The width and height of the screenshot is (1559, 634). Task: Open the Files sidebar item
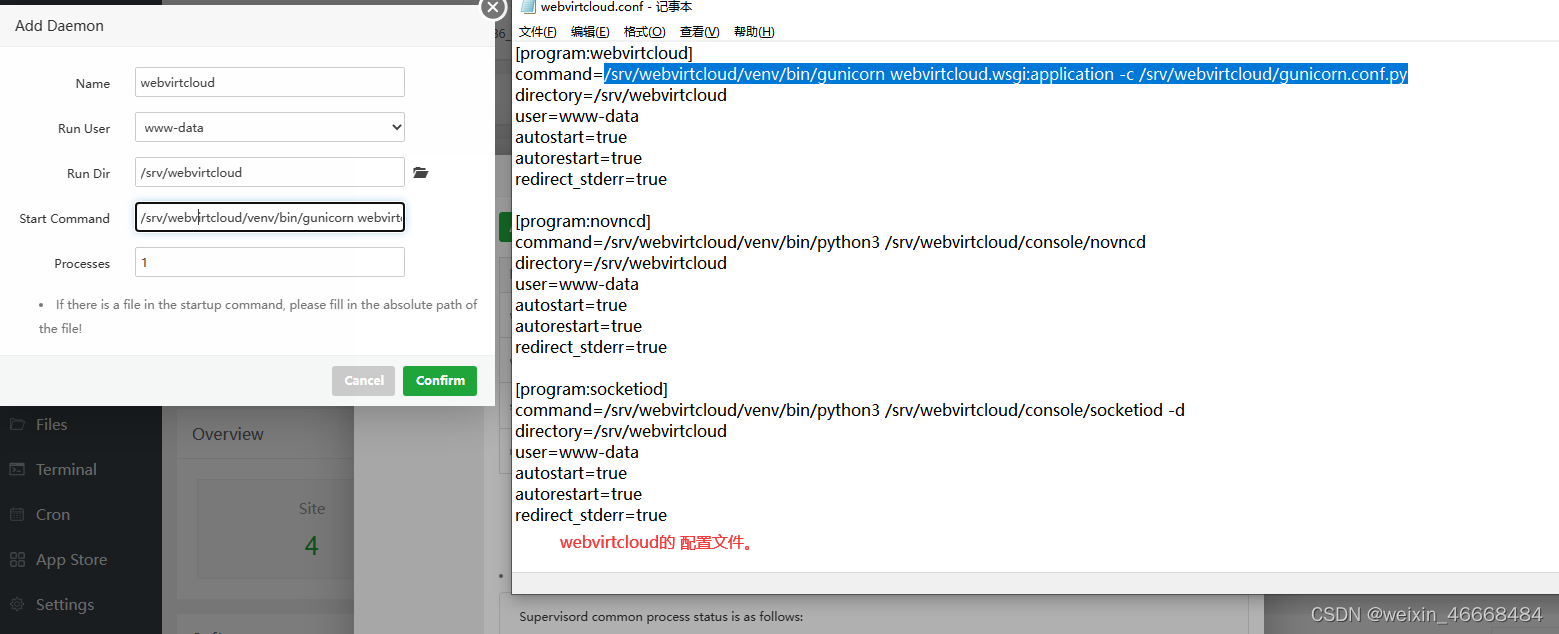(51, 424)
